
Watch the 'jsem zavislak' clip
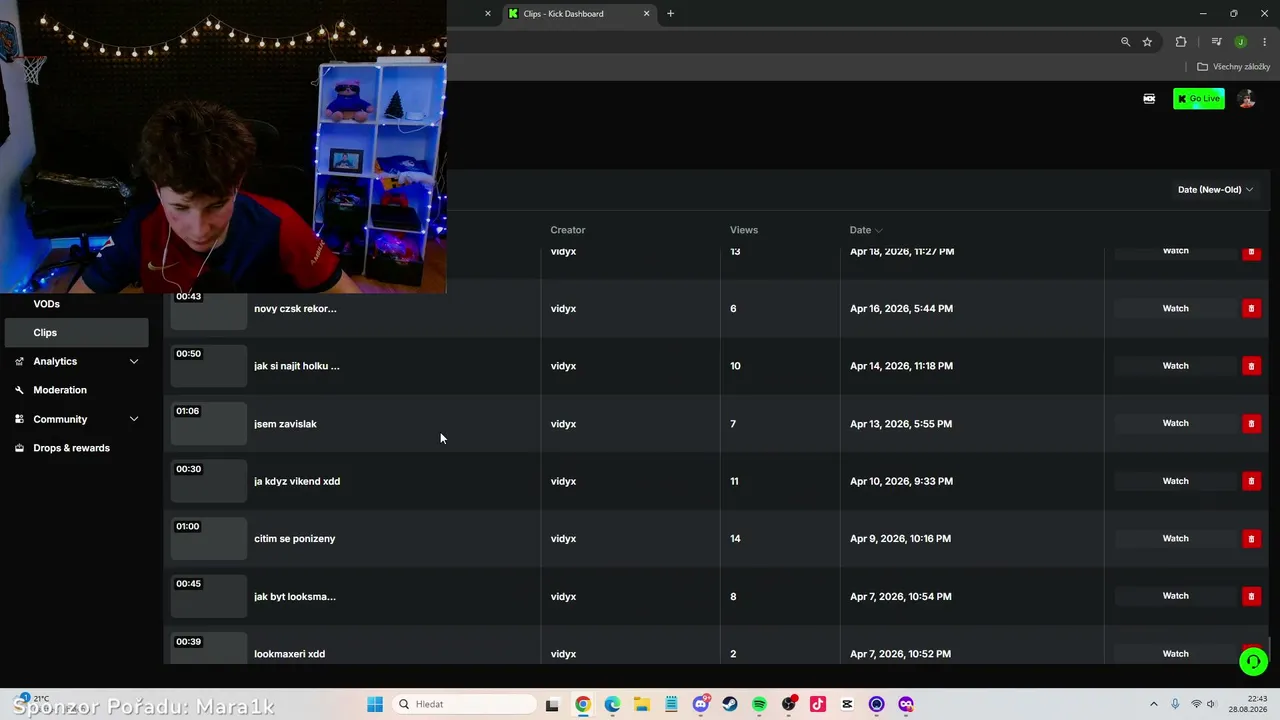pyautogui.click(x=1175, y=424)
